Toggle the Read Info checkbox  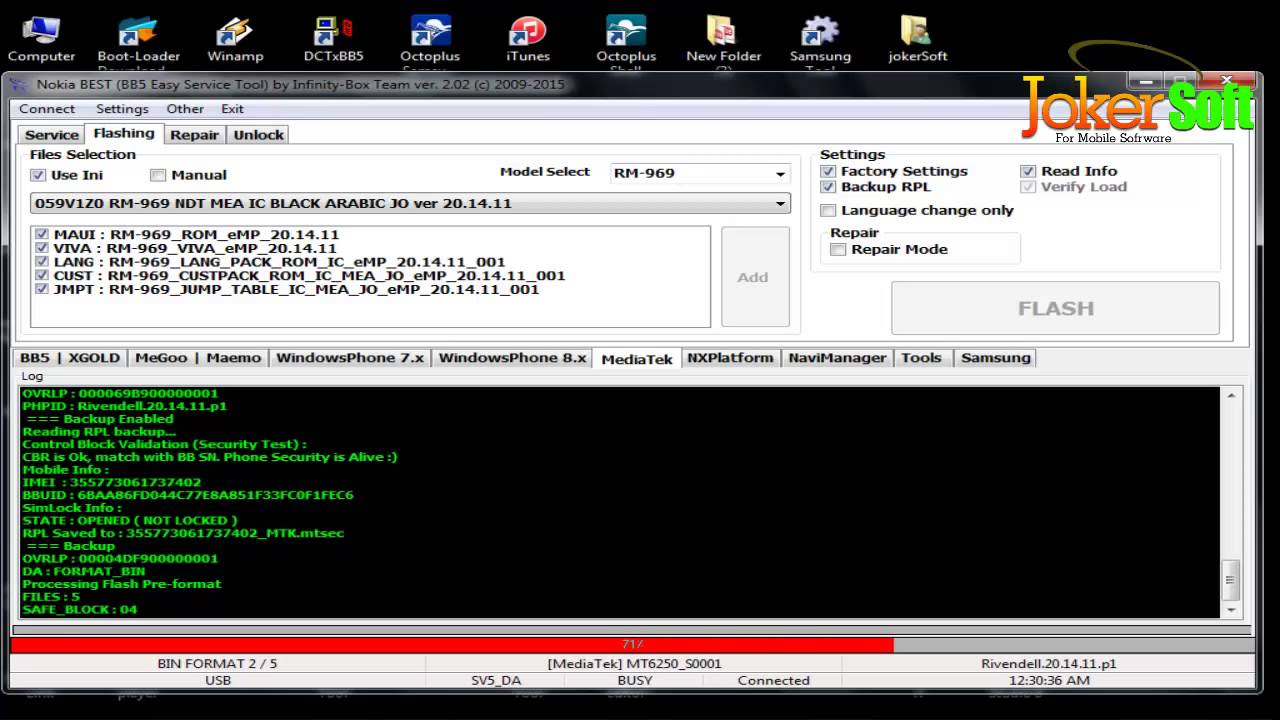pyautogui.click(x=1028, y=171)
